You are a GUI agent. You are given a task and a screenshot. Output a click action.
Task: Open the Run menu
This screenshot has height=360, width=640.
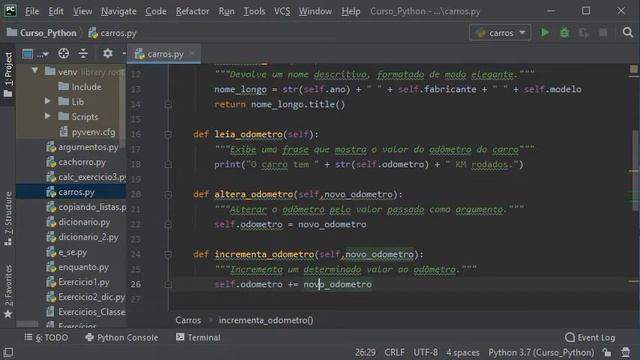(x=226, y=11)
